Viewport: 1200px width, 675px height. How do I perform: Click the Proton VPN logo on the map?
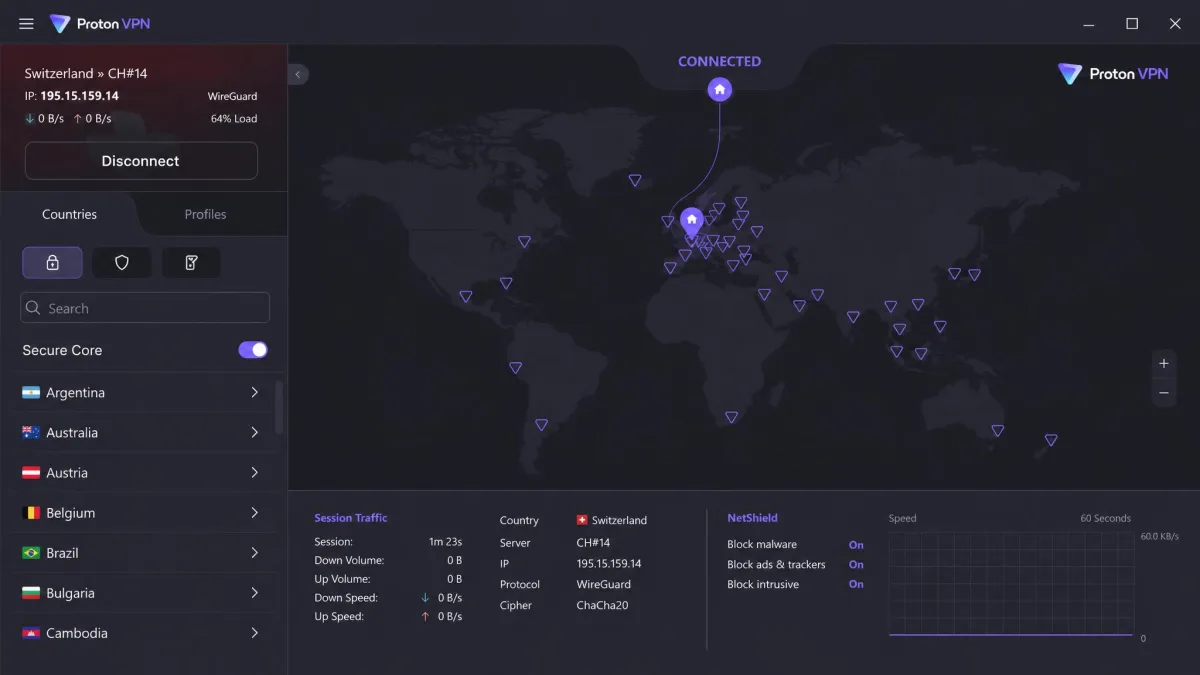[x=1113, y=74]
